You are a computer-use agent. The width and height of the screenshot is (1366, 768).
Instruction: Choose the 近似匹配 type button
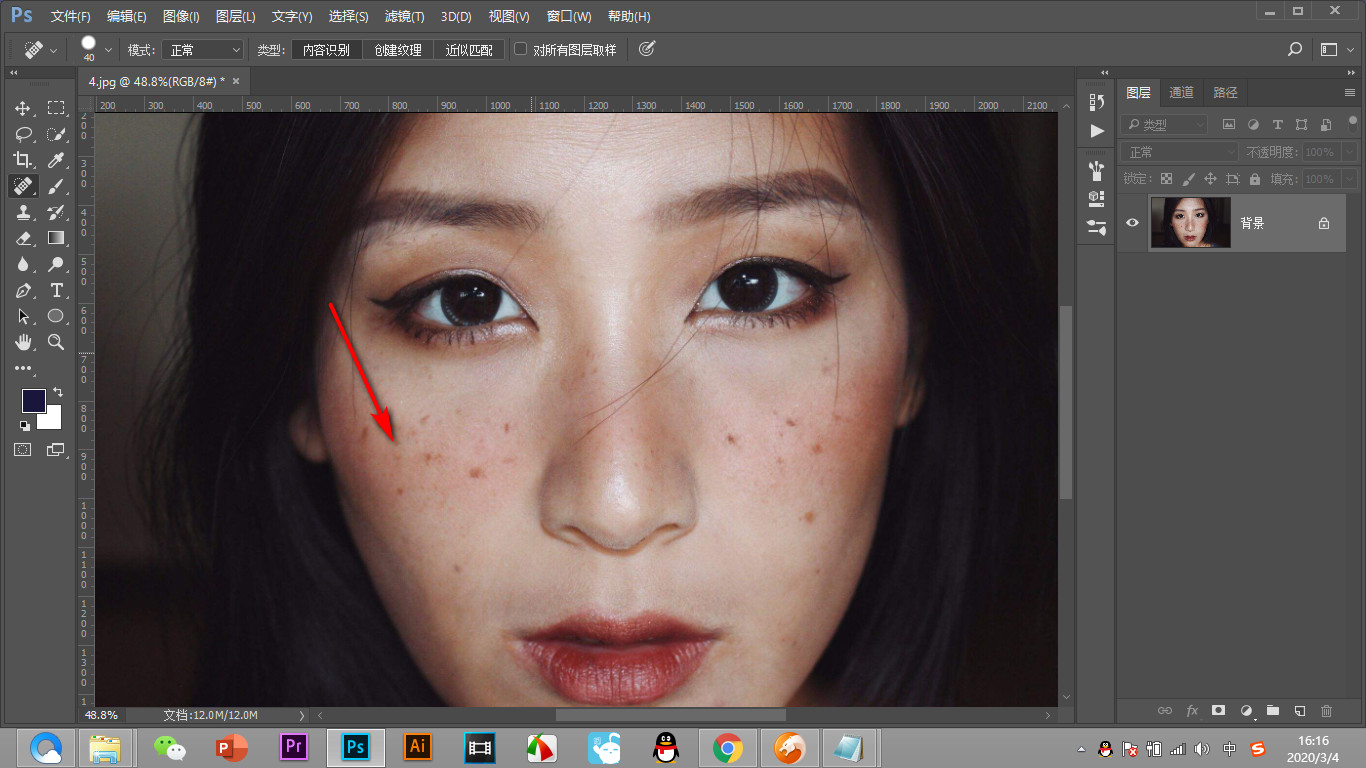(x=469, y=50)
